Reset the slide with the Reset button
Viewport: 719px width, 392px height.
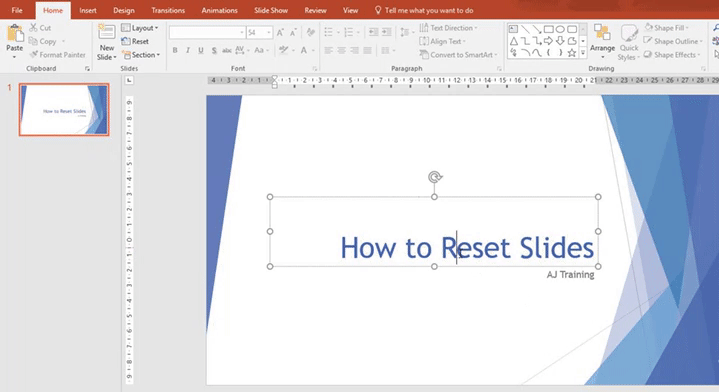click(135, 41)
